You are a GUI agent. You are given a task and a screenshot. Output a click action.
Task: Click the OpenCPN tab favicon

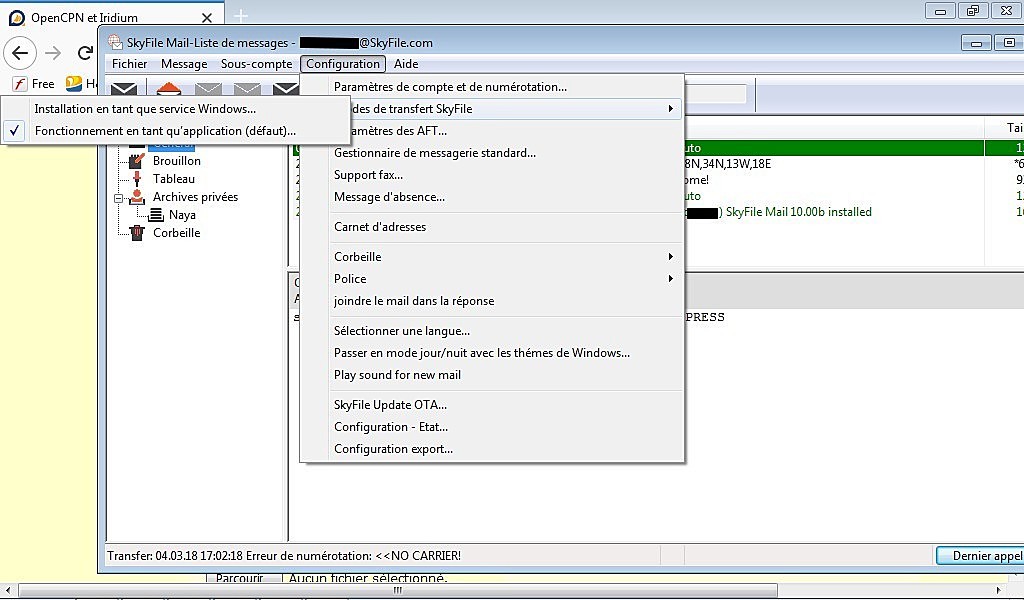click(17, 18)
